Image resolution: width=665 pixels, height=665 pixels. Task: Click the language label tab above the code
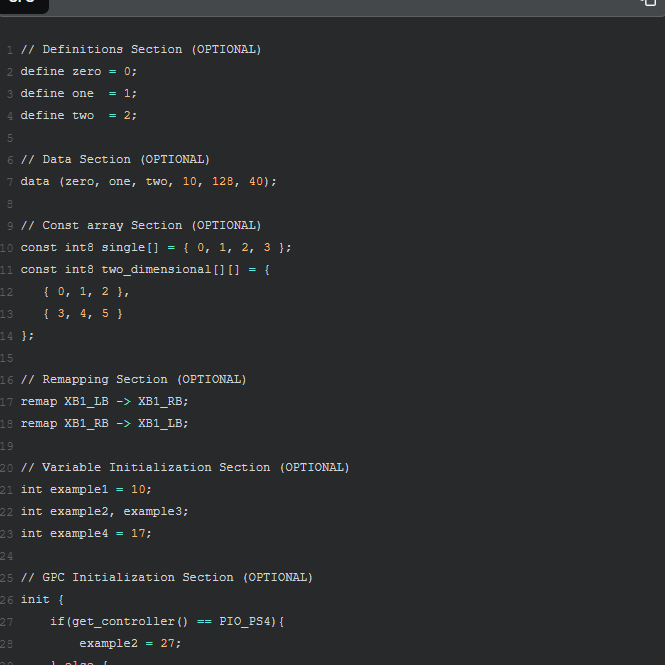coord(22,4)
